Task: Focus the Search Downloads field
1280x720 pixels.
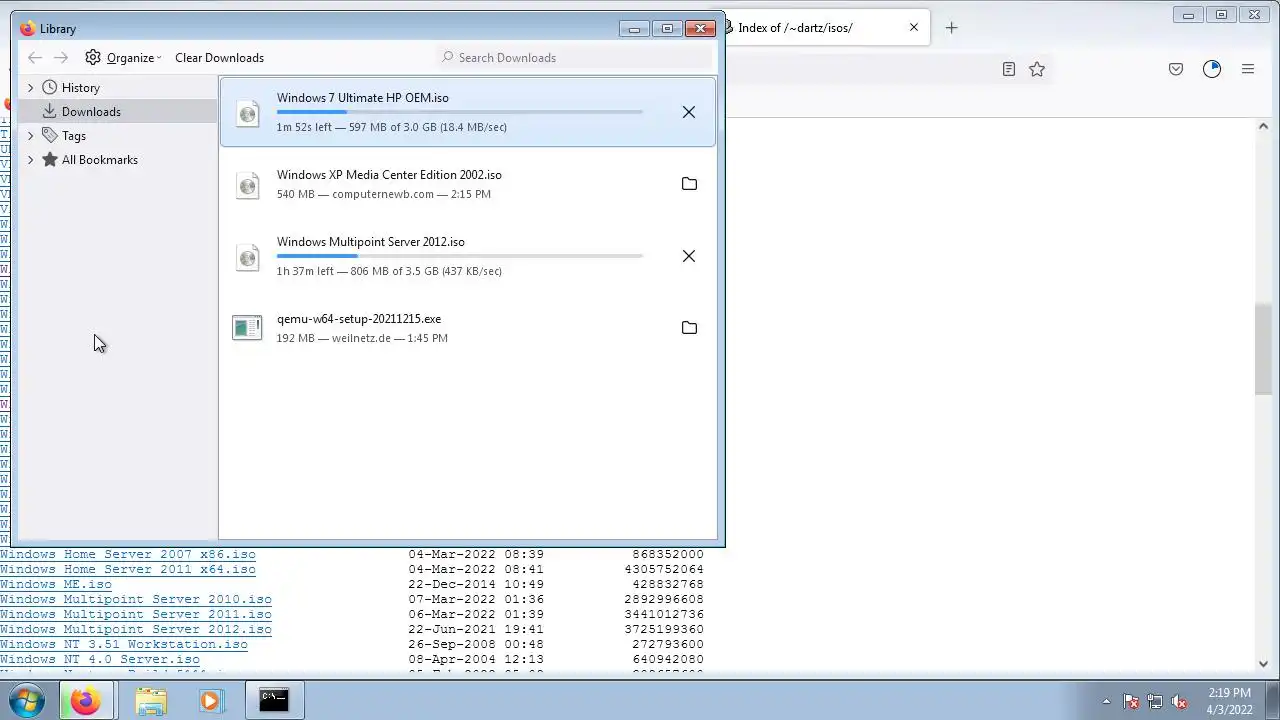Action: tap(575, 58)
